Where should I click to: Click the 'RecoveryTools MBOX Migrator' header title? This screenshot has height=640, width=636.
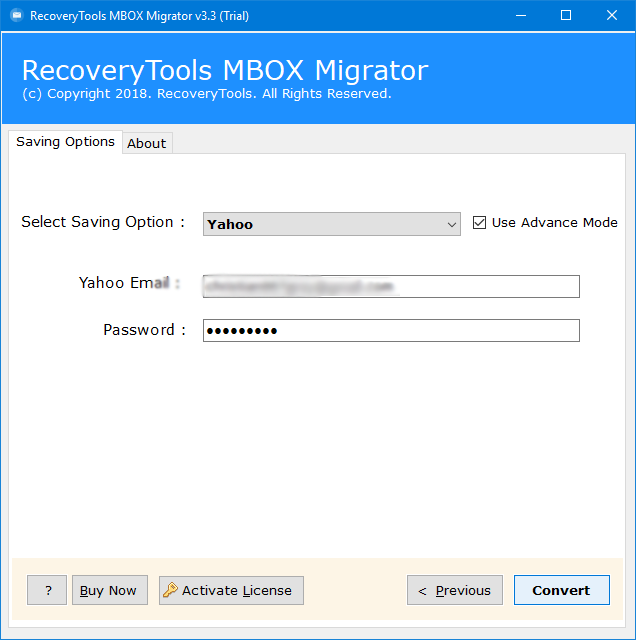coord(225,70)
